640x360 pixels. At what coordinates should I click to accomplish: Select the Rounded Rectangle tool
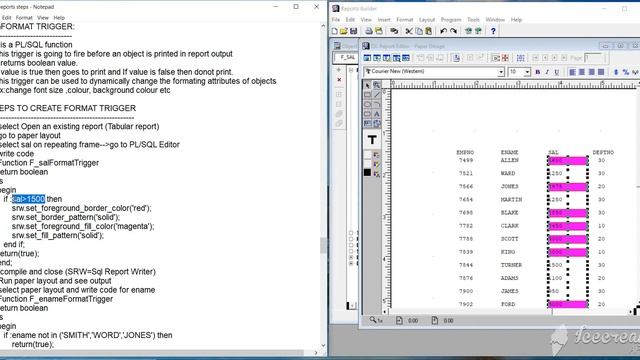coord(367,114)
